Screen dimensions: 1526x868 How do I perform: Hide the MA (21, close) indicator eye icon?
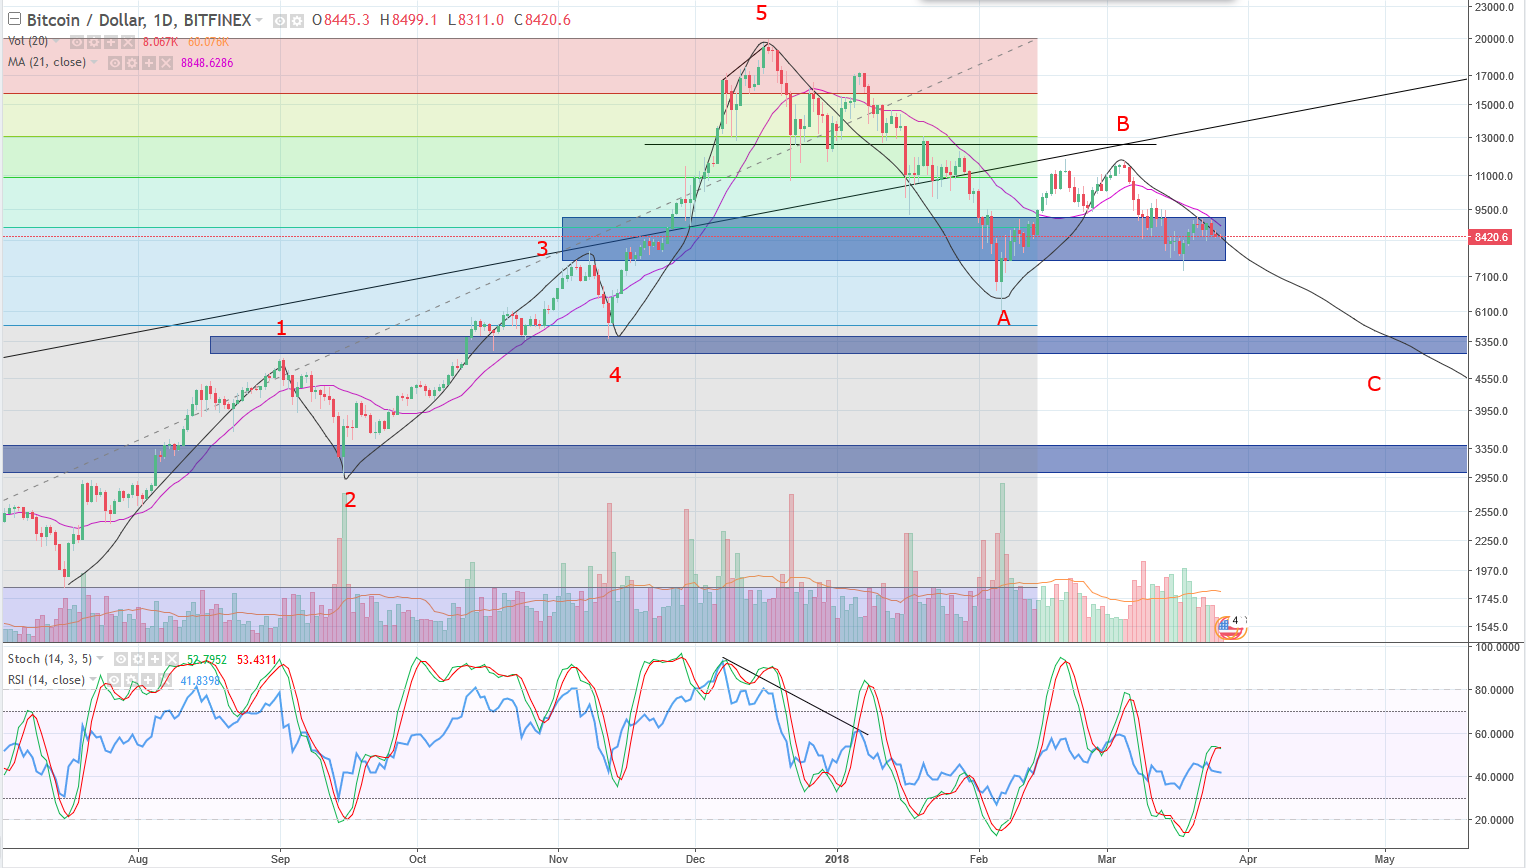(115, 63)
